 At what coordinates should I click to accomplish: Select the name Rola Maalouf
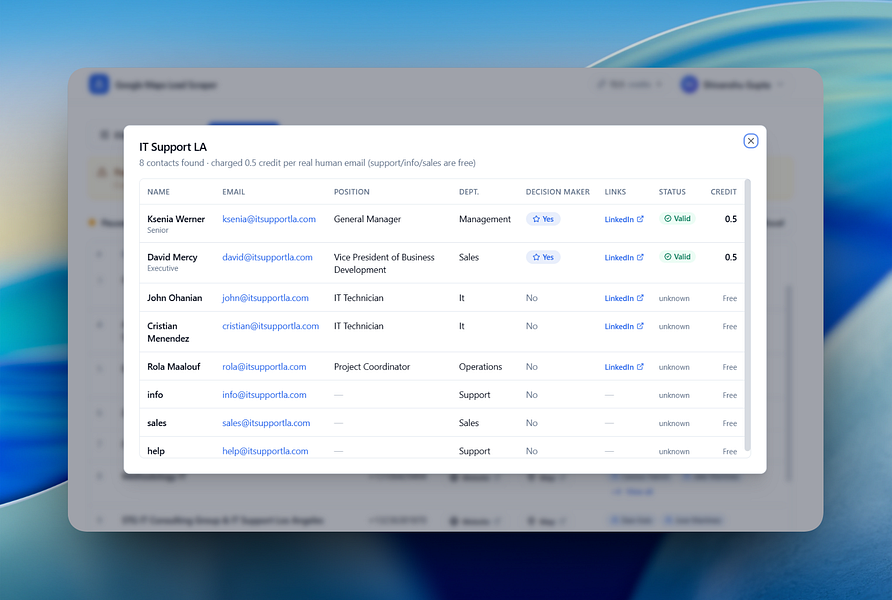[x=174, y=367]
